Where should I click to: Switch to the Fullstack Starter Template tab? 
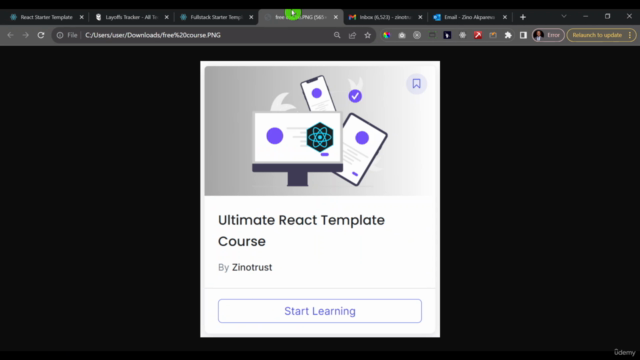[213, 17]
